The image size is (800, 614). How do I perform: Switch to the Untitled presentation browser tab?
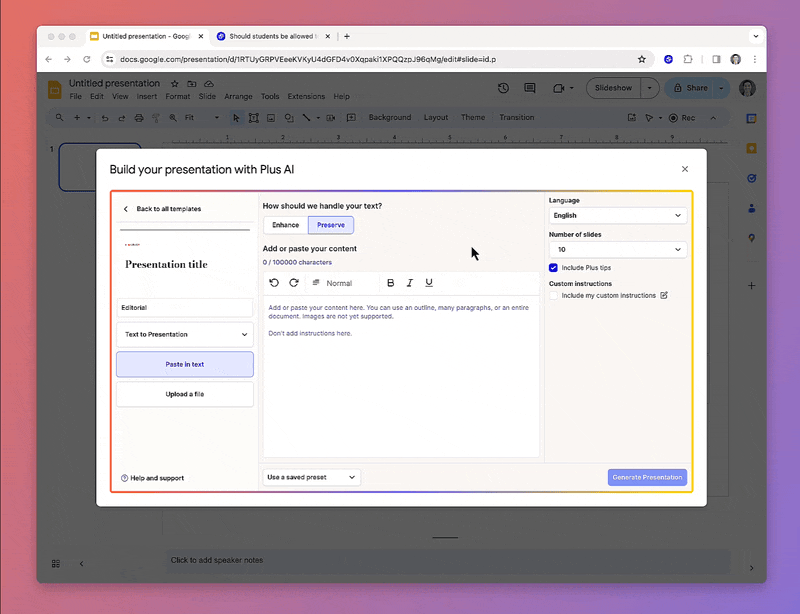pos(146,36)
